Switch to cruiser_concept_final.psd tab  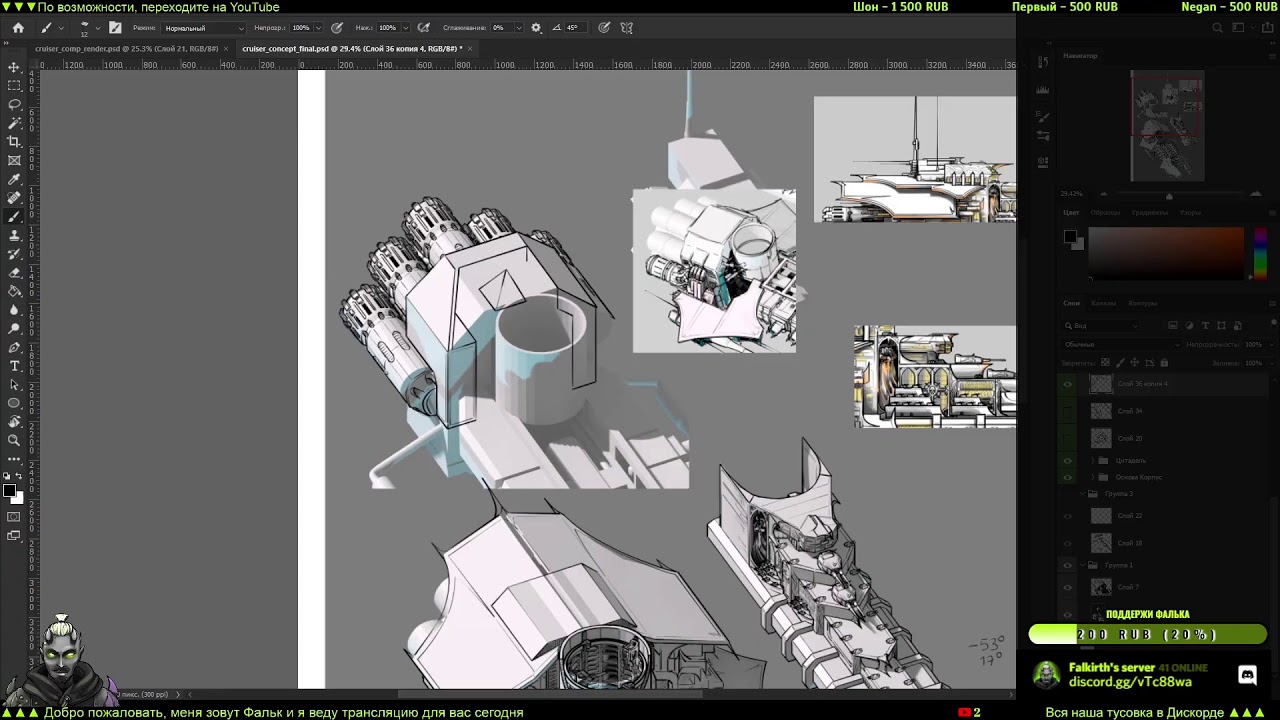[x=350, y=48]
